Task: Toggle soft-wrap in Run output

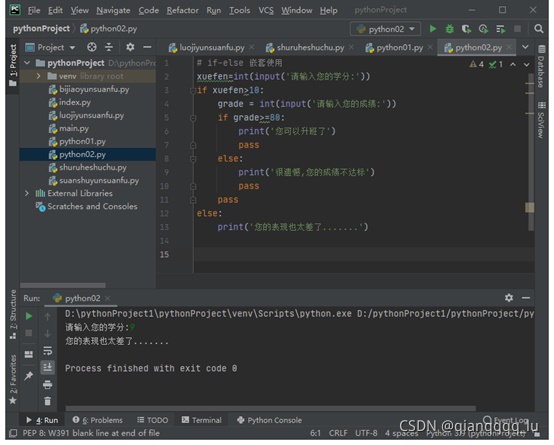Action: [x=47, y=351]
